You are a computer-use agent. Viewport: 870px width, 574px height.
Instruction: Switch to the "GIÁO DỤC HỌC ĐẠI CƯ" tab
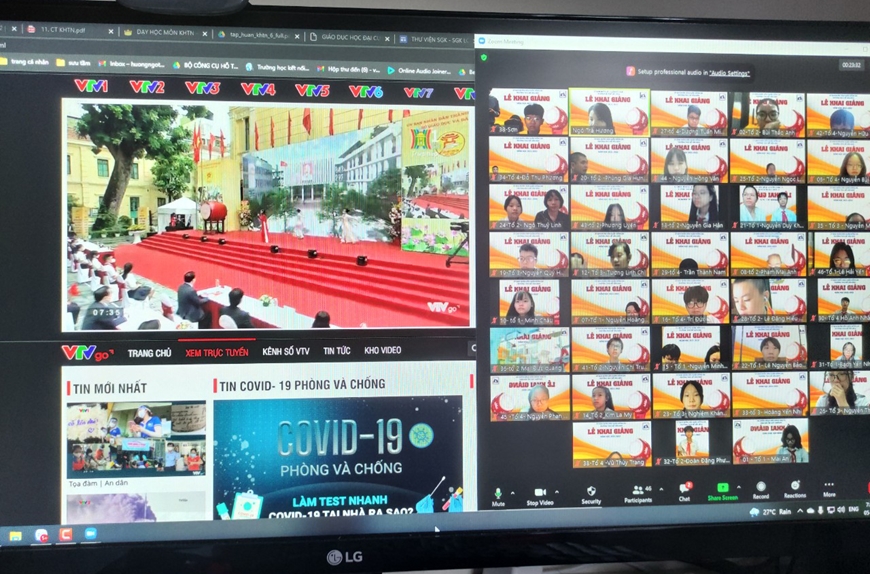pyautogui.click(x=350, y=37)
